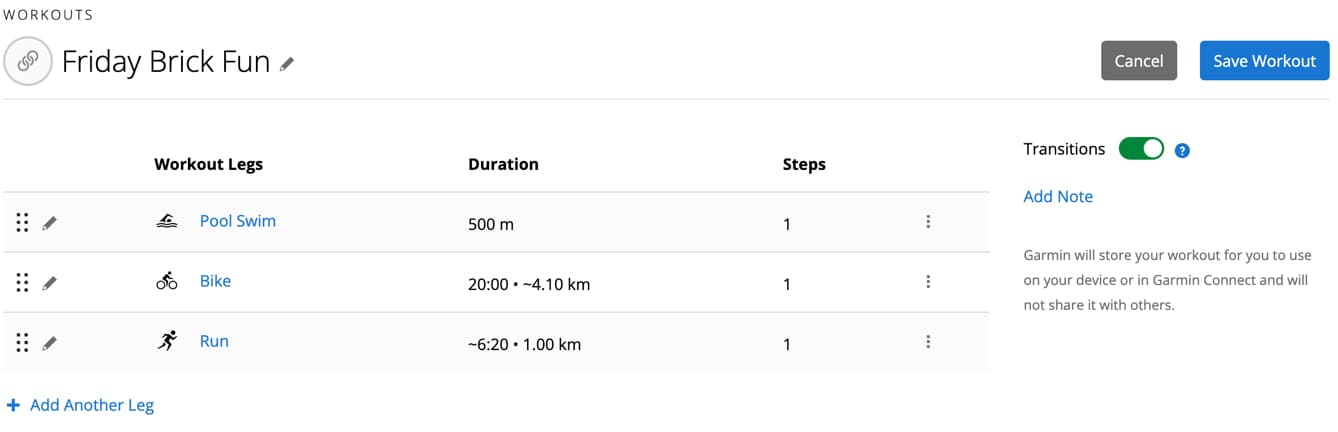Screen dimensions: 1338x432
Task: Open the Run leg three-dot menu
Action: click(928, 342)
